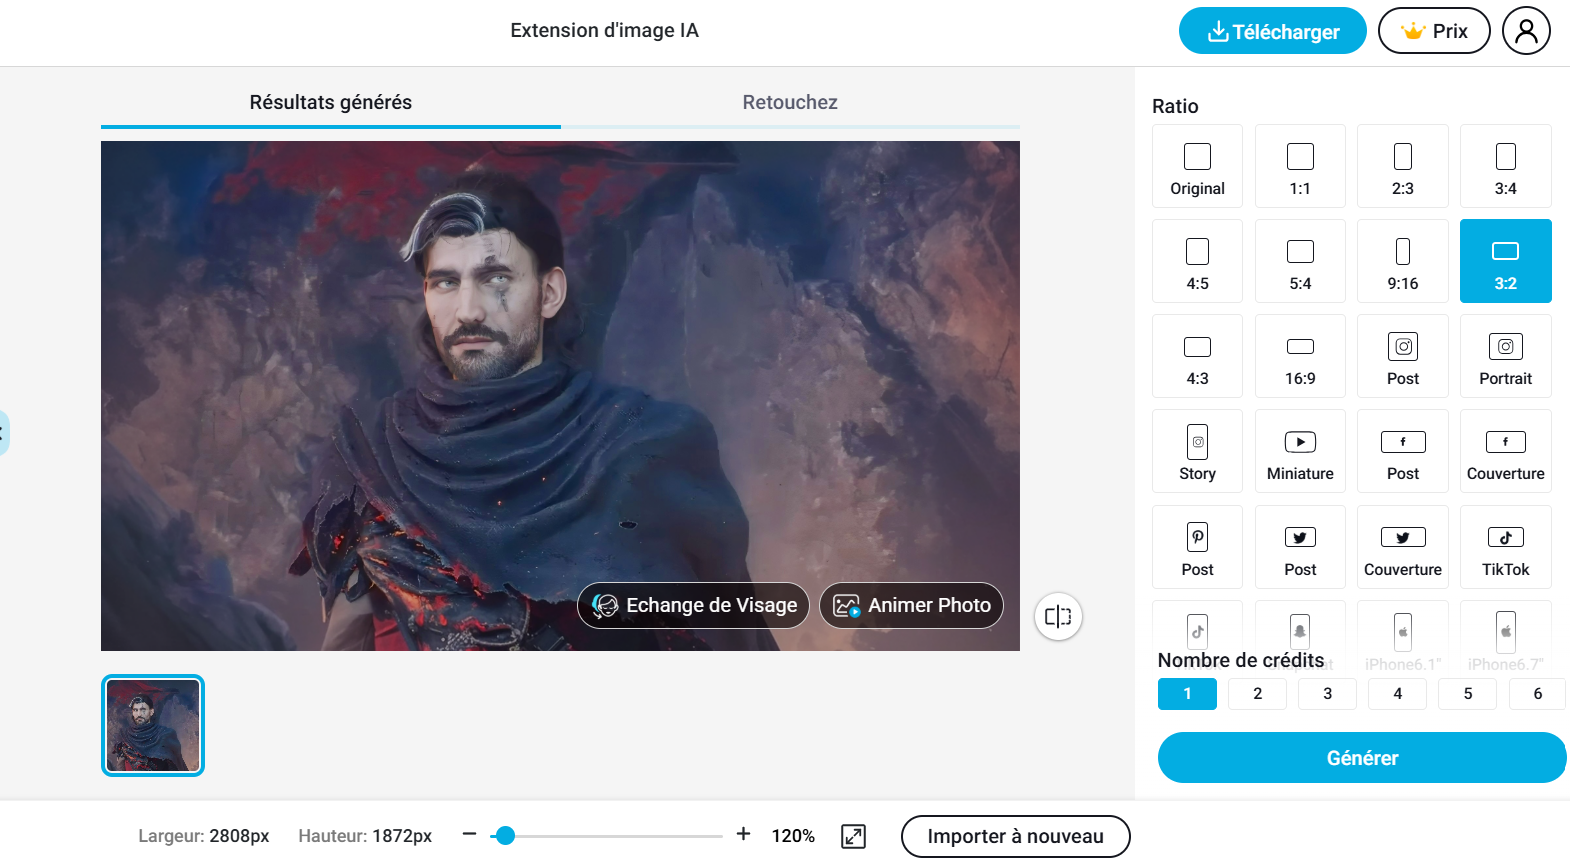Viewport: 1570px width, 864px height.
Task: Select the 16:9 widescreen ratio
Action: coord(1300,356)
